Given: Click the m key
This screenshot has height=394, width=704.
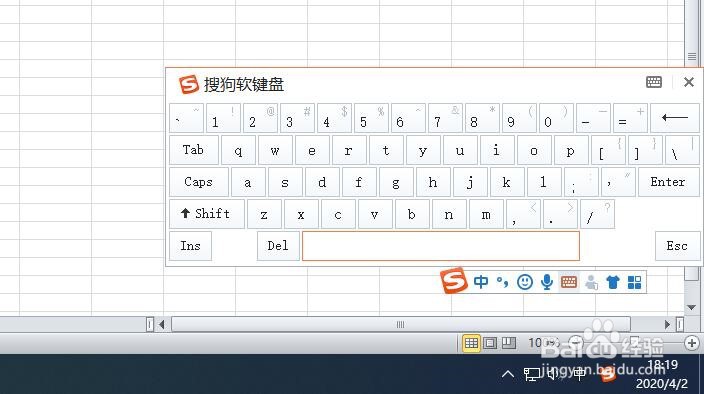Looking at the screenshot, I should pyautogui.click(x=486, y=215).
